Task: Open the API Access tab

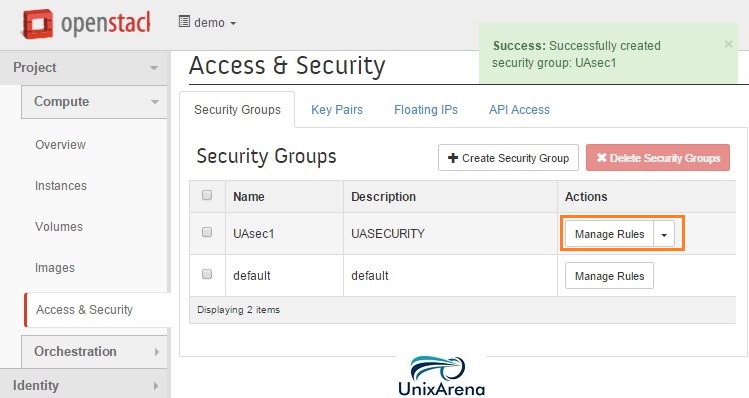Action: point(519,110)
